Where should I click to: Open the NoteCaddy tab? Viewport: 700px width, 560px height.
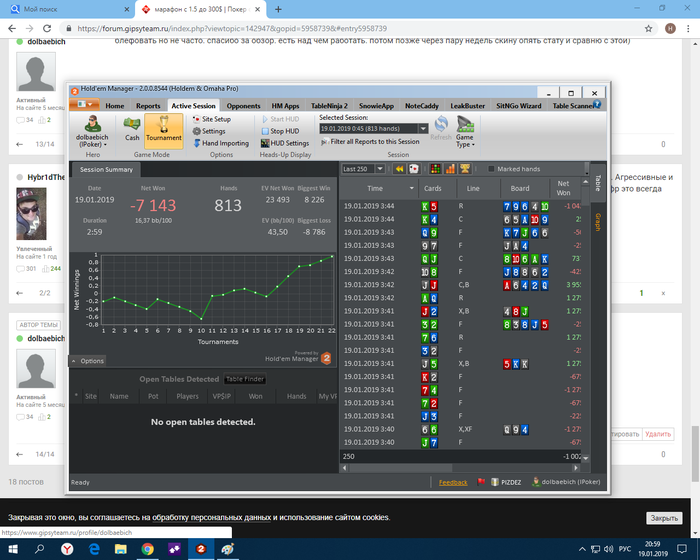[422, 106]
